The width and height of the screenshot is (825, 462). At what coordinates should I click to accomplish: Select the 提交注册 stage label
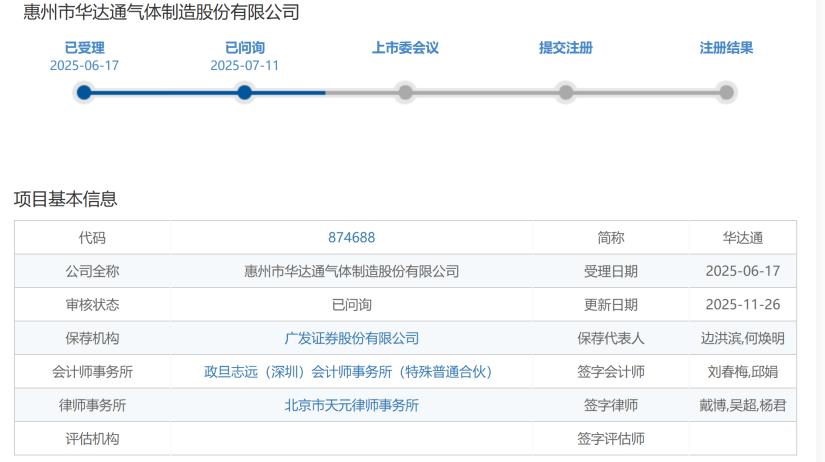pos(566,48)
